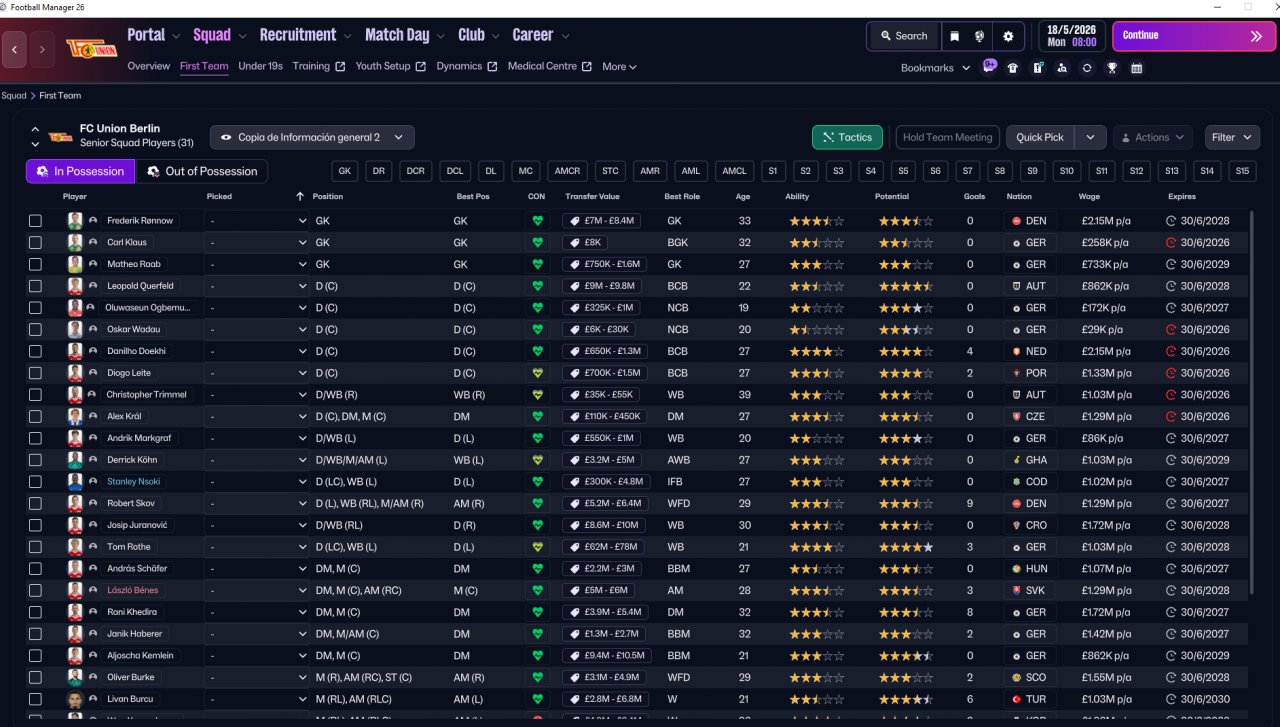
Task: Click the Tactics button
Action: pos(846,137)
